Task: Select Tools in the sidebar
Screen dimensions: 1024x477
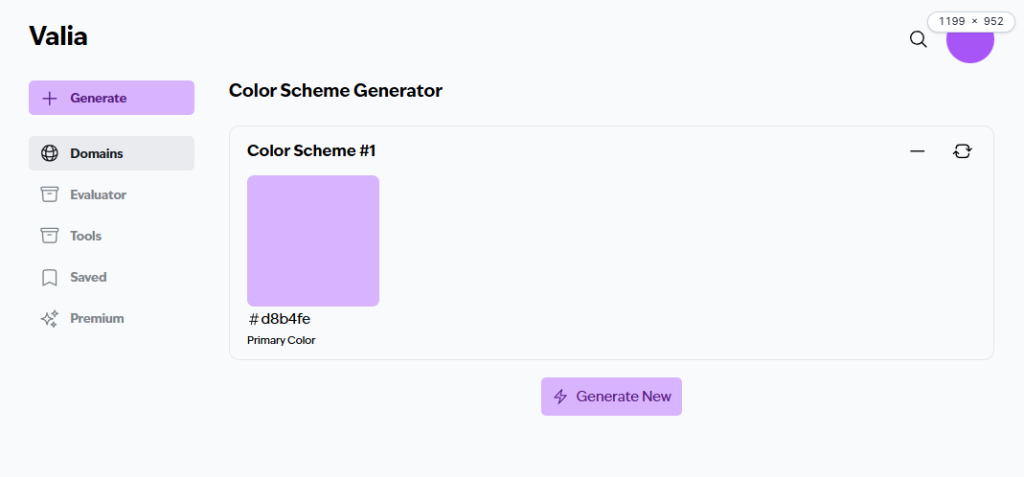Action: click(x=86, y=236)
